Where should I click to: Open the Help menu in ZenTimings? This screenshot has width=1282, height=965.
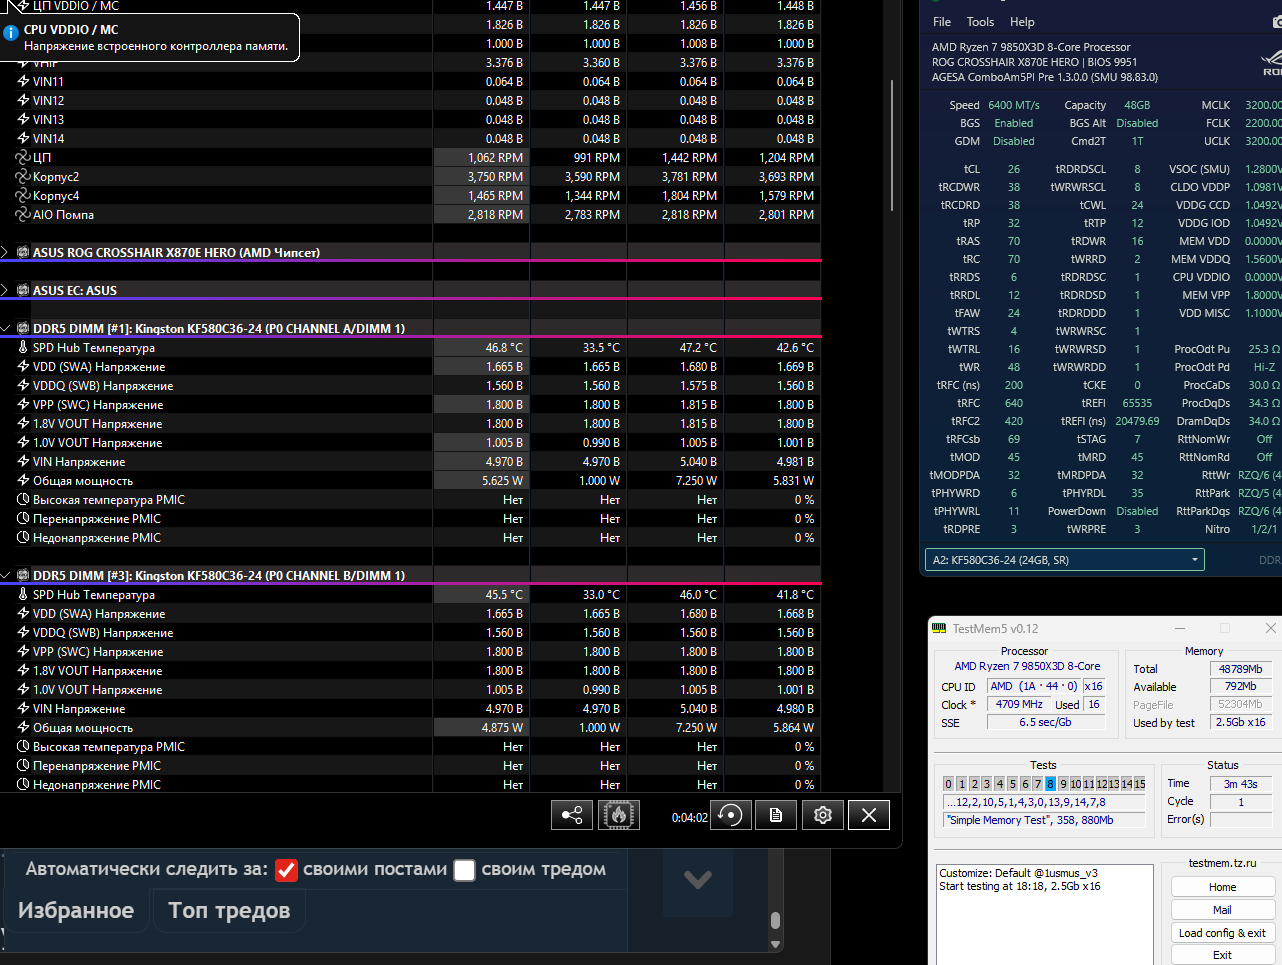(1022, 22)
